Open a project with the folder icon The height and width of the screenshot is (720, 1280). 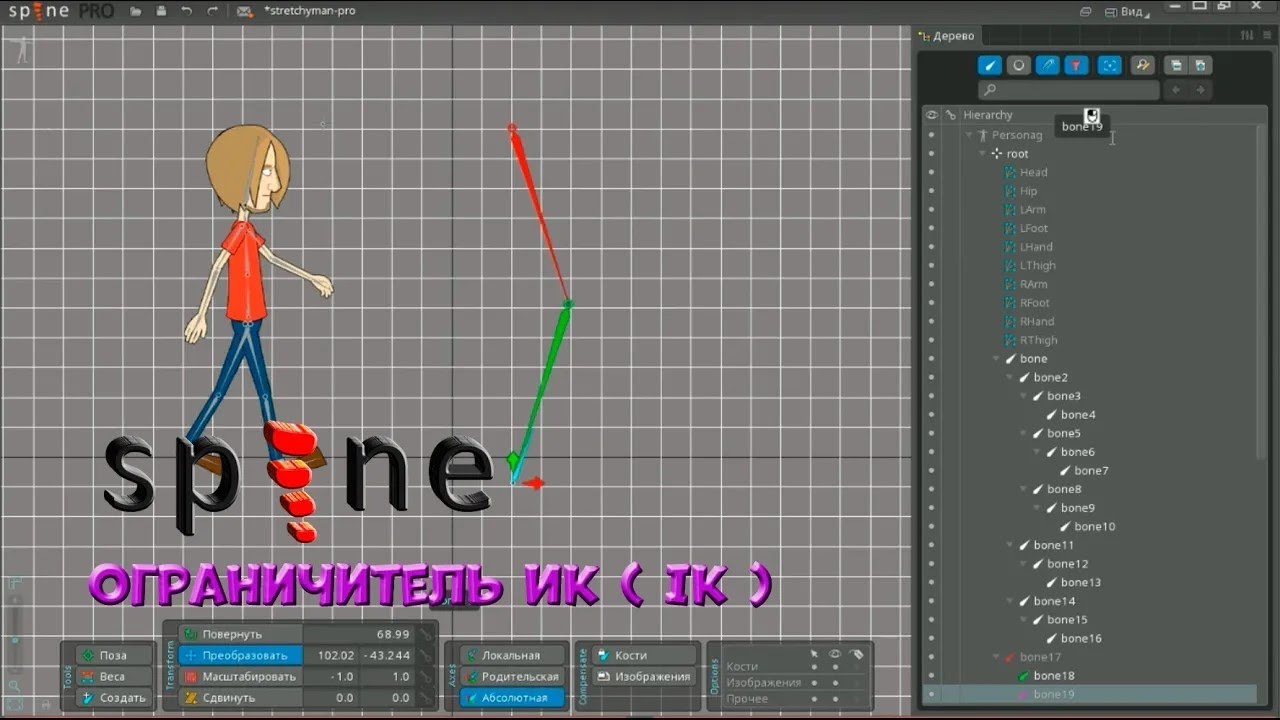coord(135,11)
